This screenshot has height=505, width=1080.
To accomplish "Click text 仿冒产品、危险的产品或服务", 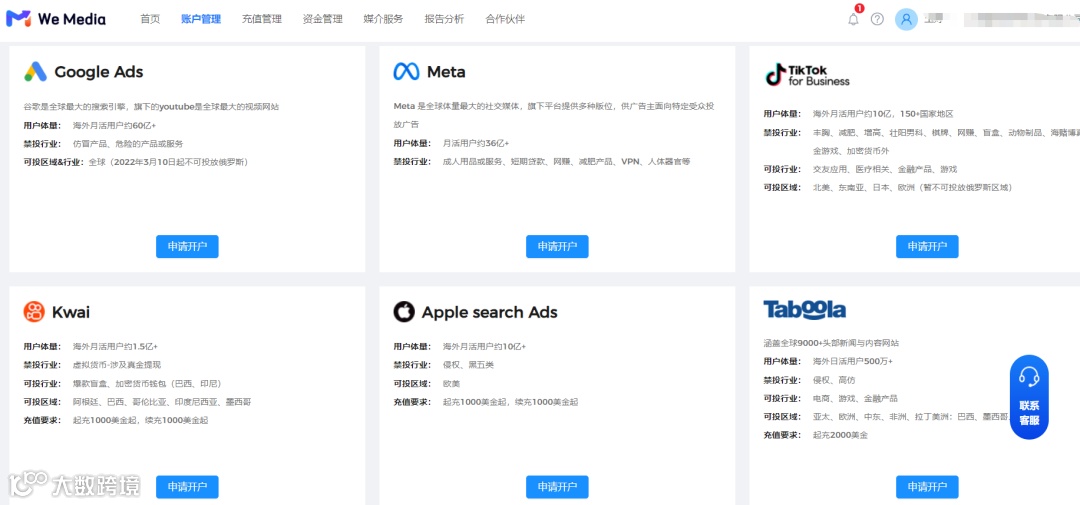I will coord(128,144).
